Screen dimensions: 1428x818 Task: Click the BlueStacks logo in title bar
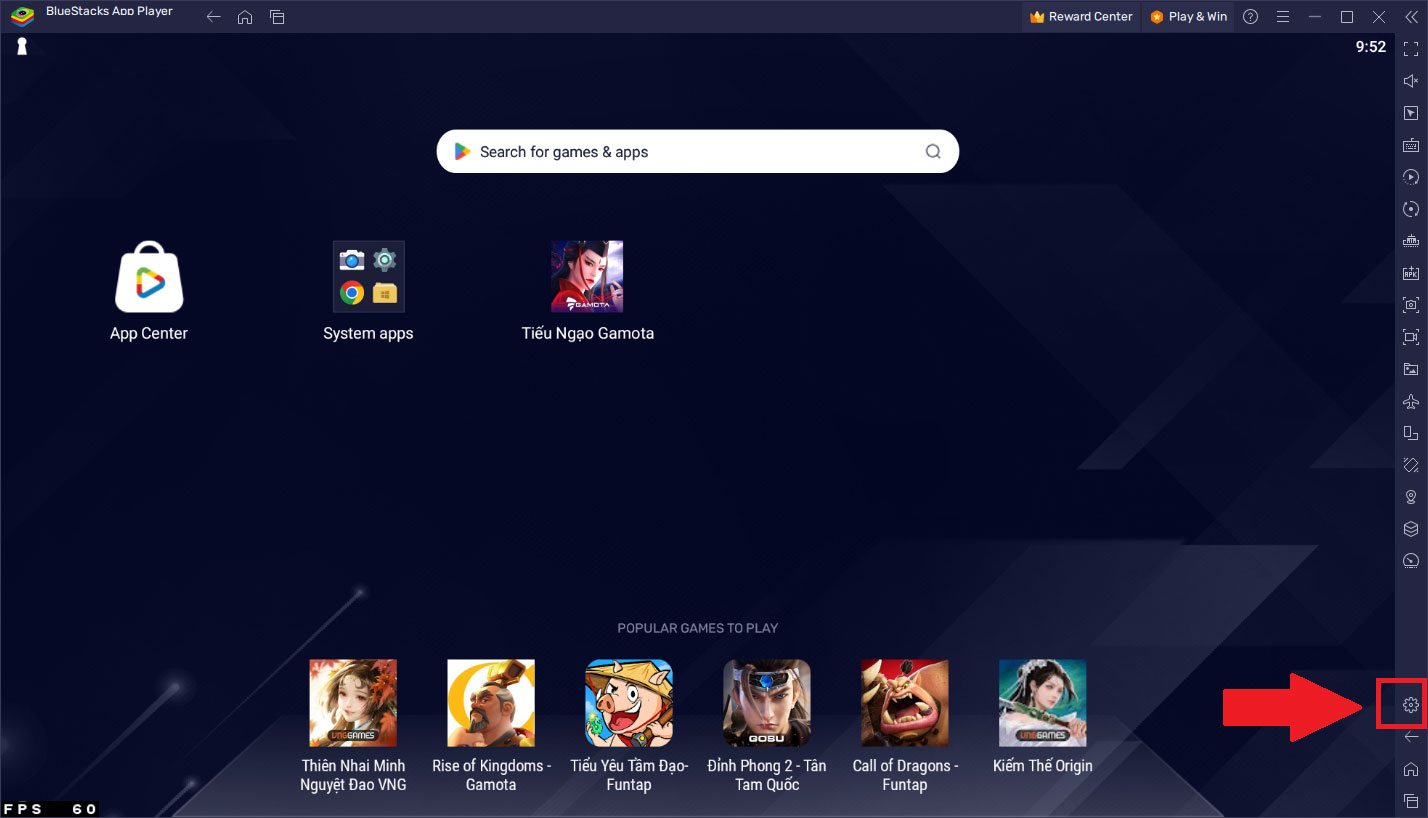[22, 16]
